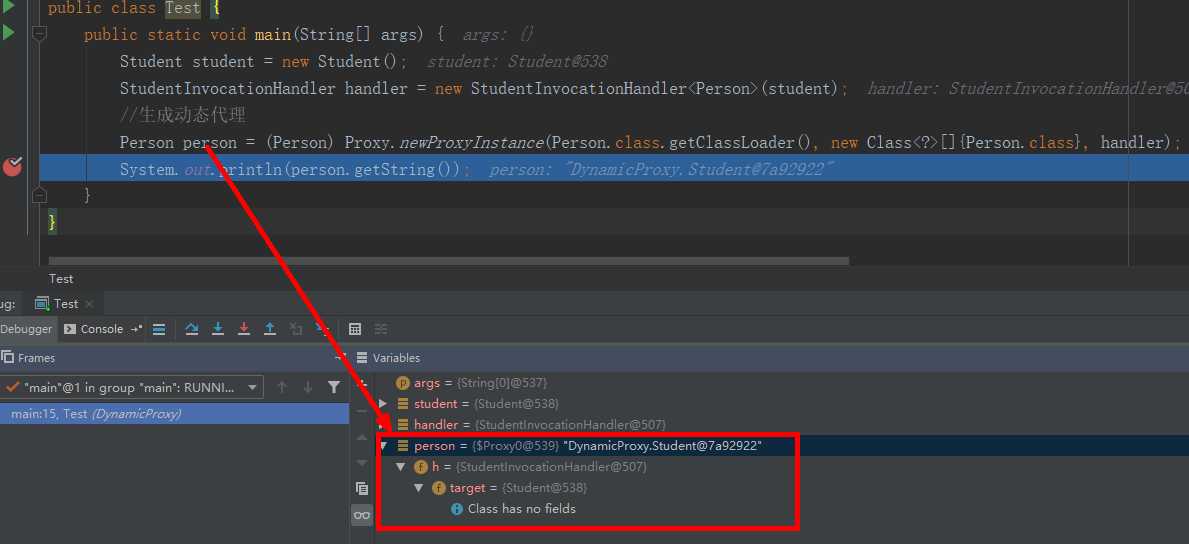Collapse the main method fold marker
The width and height of the screenshot is (1189, 544).
click(x=39, y=34)
